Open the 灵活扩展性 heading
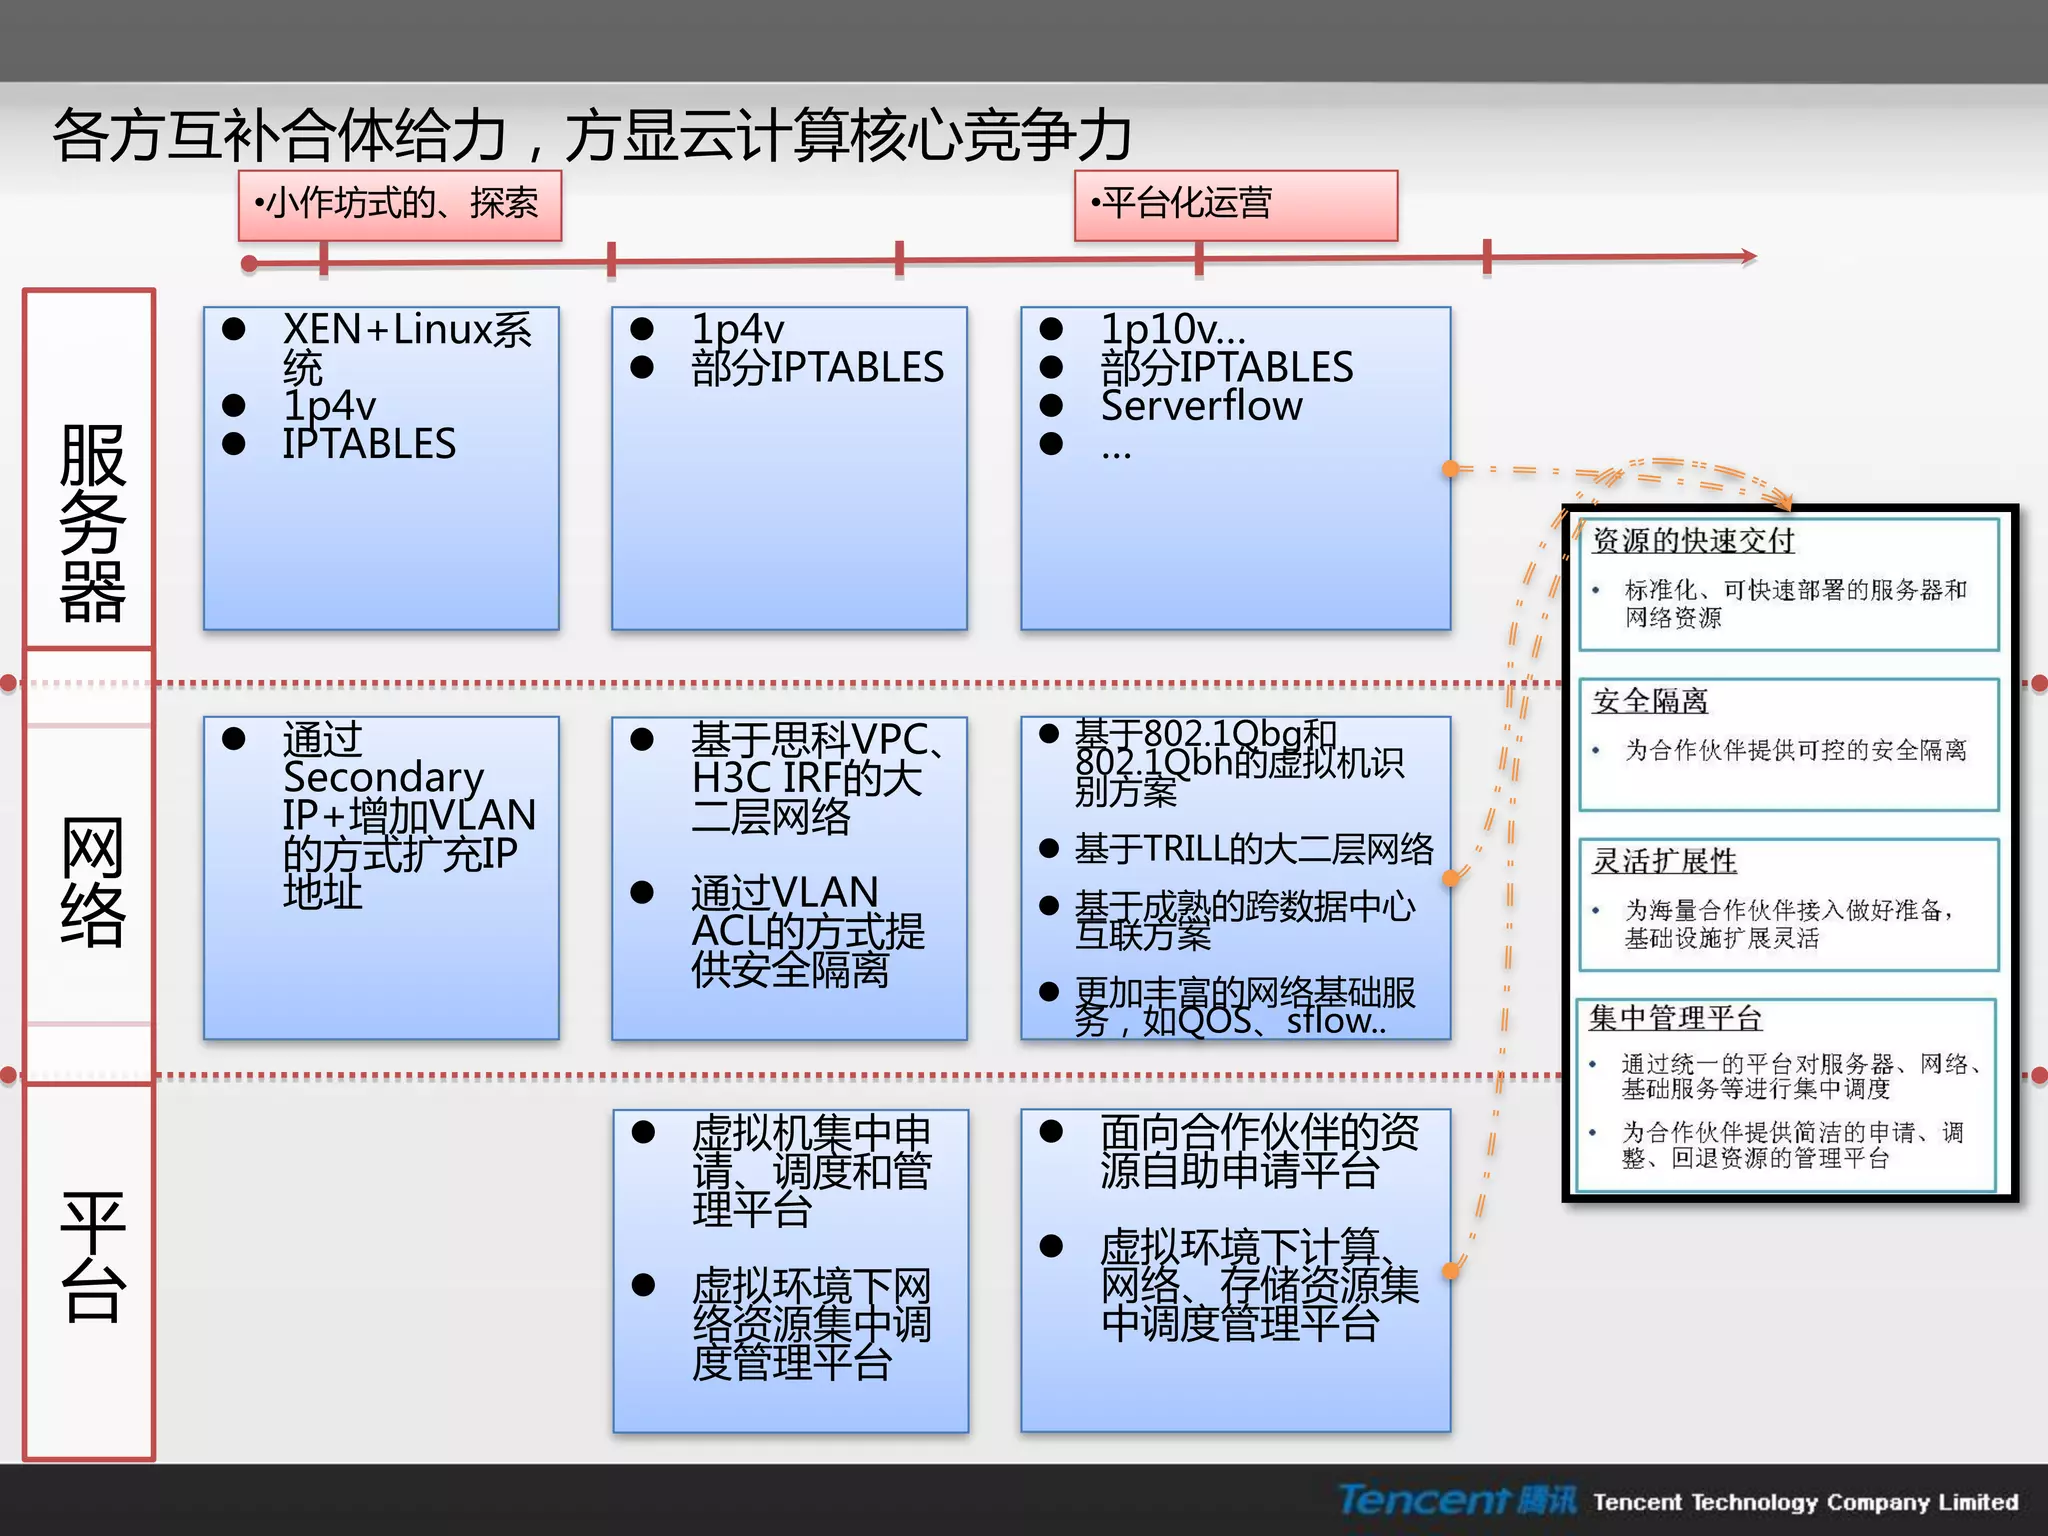The height and width of the screenshot is (1536, 2048). 1664,861
